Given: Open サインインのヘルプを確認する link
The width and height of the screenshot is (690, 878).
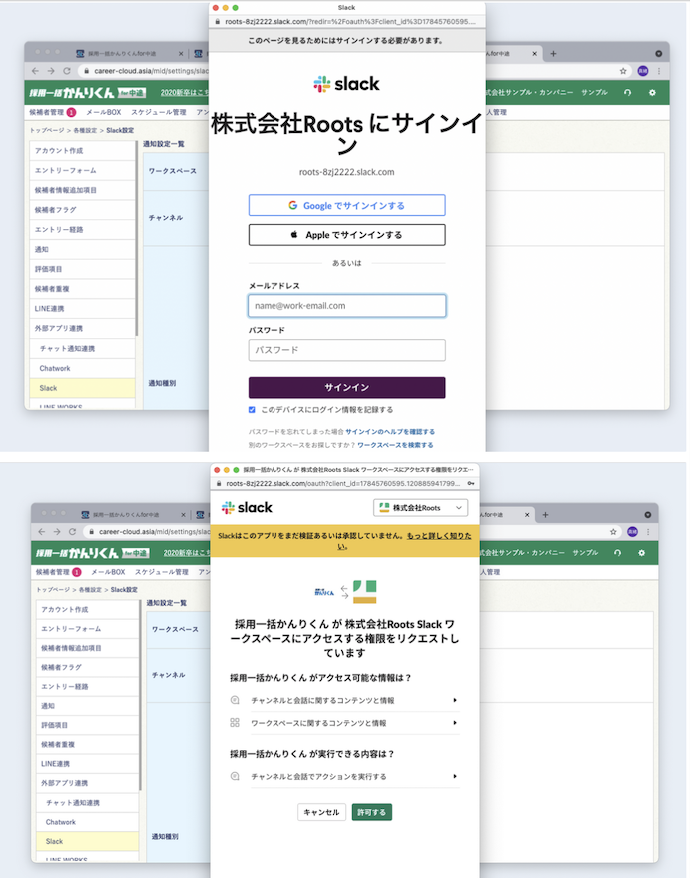Looking at the screenshot, I should click(x=390, y=432).
